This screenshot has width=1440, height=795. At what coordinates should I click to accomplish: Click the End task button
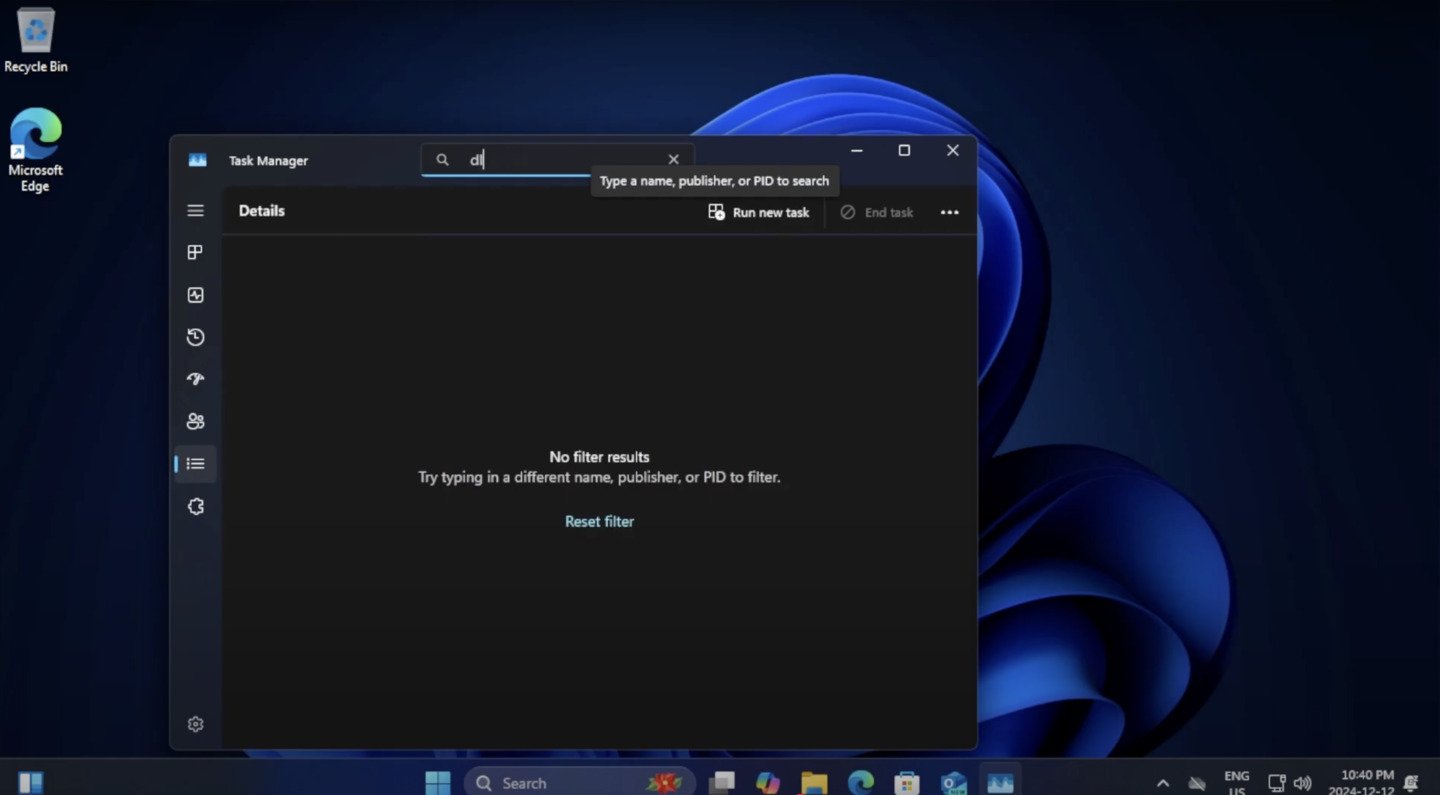pos(876,212)
